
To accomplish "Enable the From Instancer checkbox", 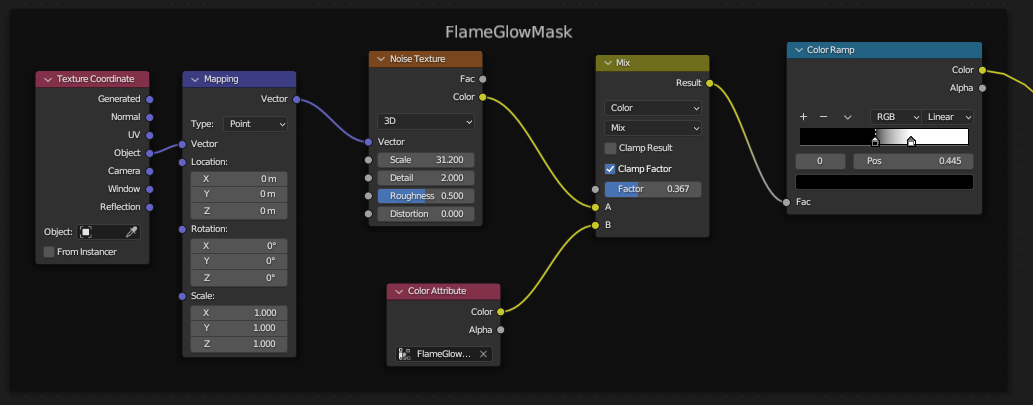I will 50,251.
